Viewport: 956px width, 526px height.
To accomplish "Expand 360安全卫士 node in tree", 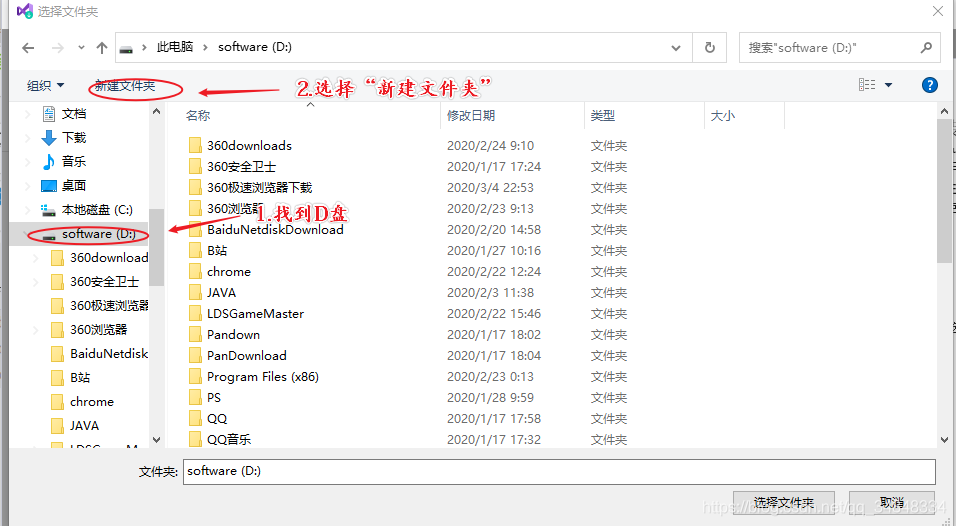I will coord(36,282).
